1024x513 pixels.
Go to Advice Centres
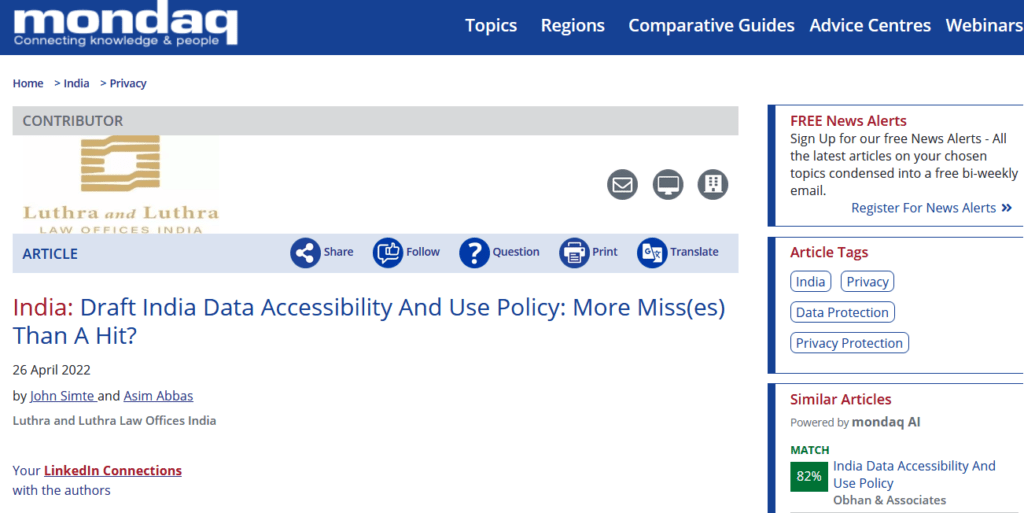pyautogui.click(x=870, y=26)
